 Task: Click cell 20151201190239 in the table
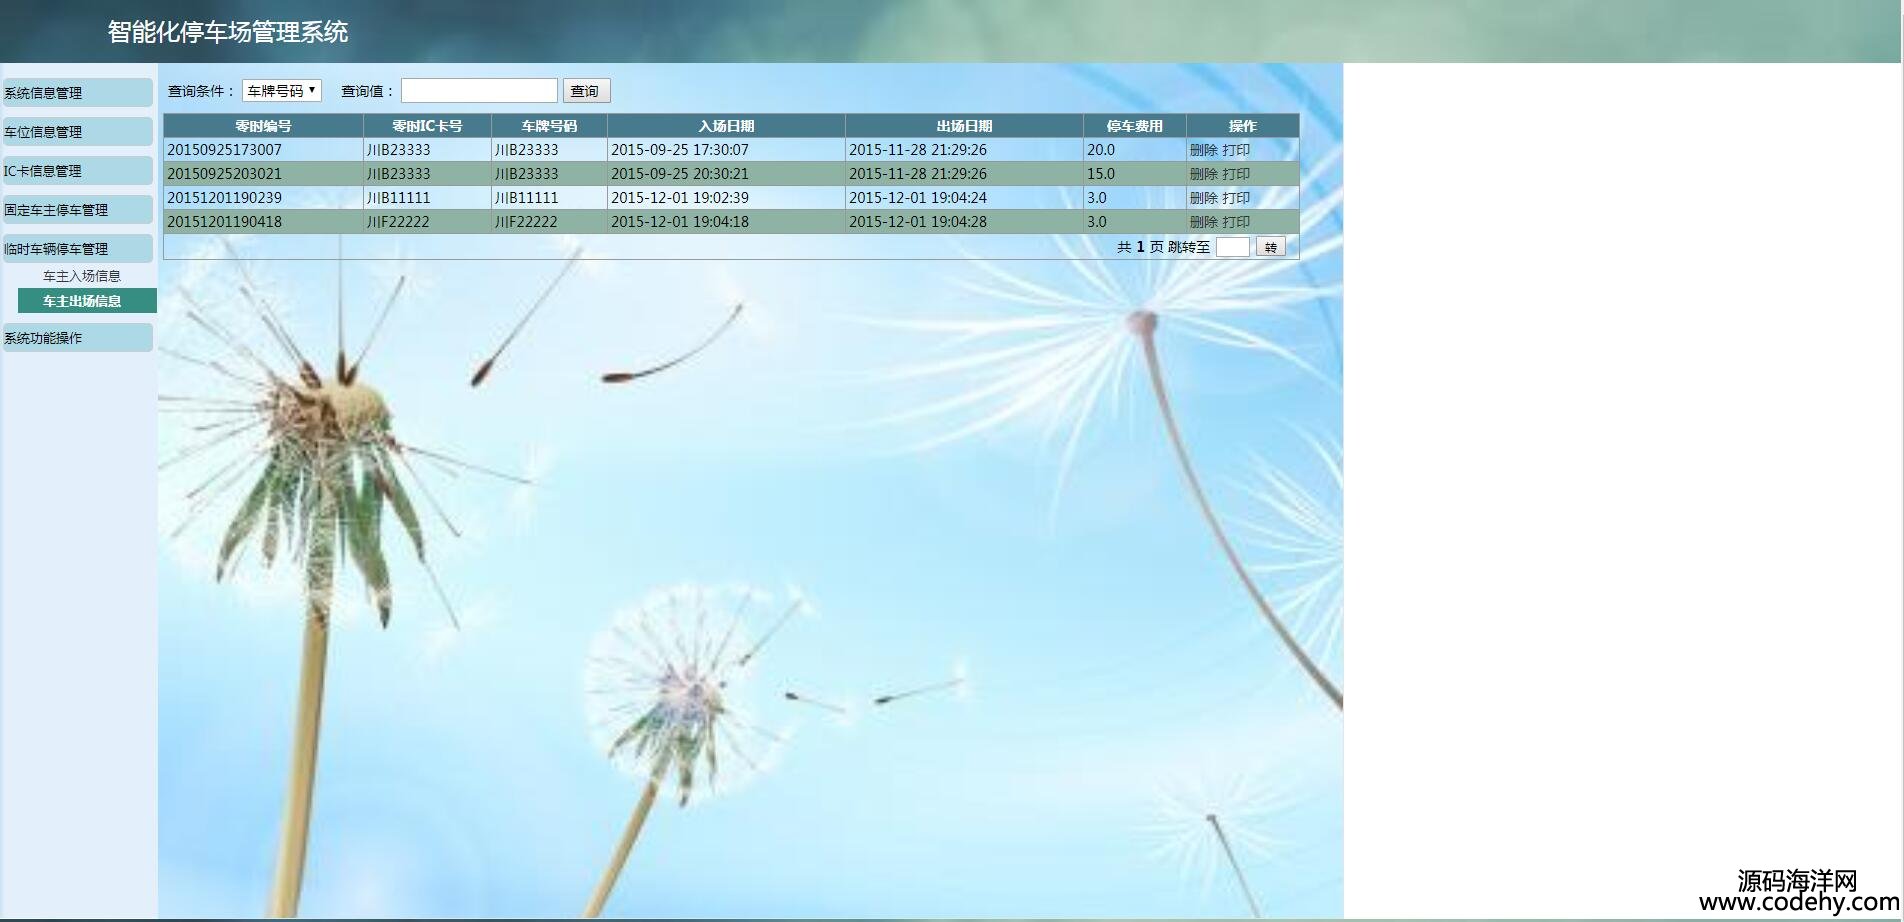(x=263, y=198)
